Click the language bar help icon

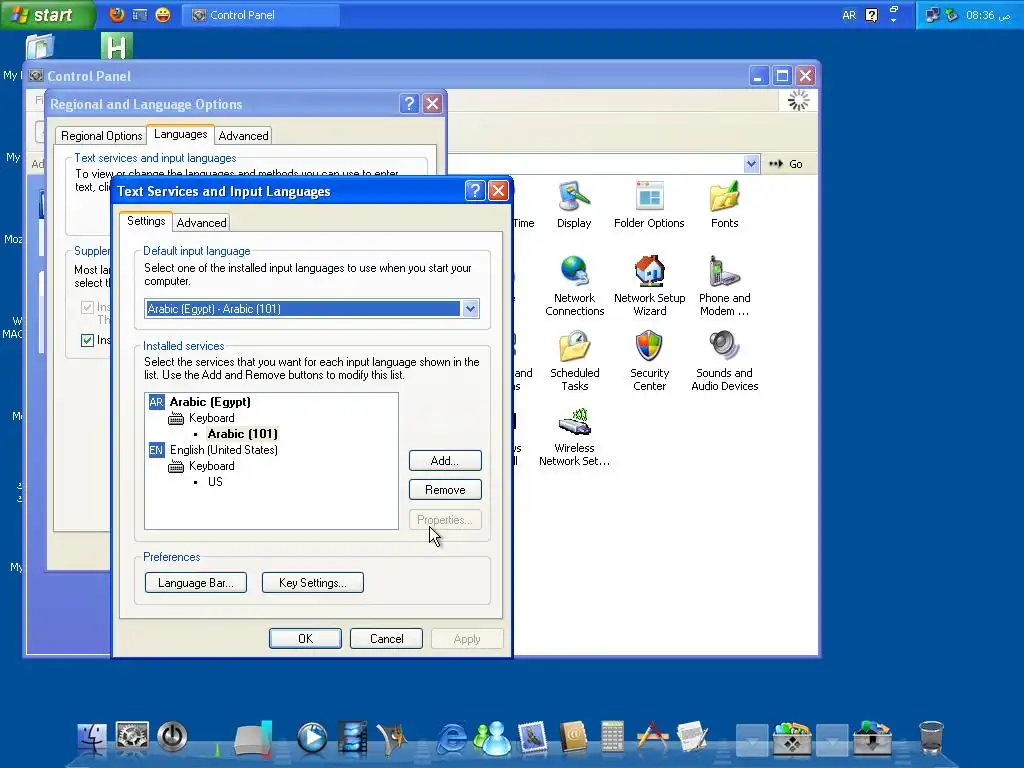click(x=872, y=15)
